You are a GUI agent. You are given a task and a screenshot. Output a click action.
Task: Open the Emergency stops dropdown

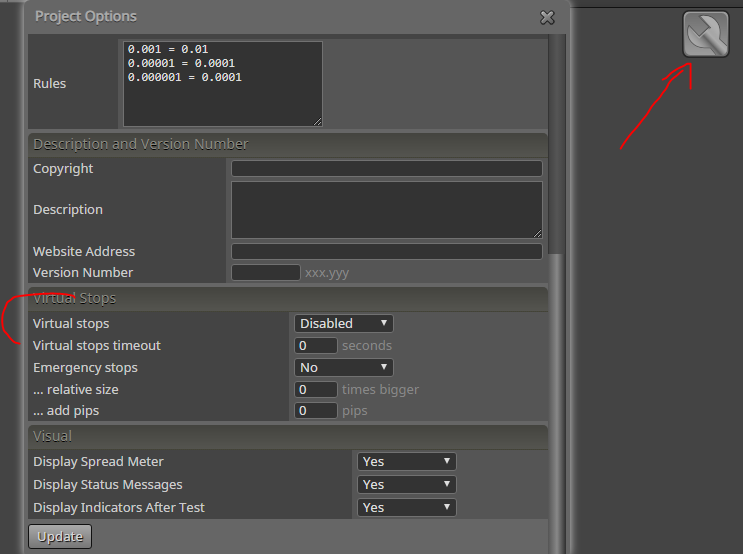[344, 367]
